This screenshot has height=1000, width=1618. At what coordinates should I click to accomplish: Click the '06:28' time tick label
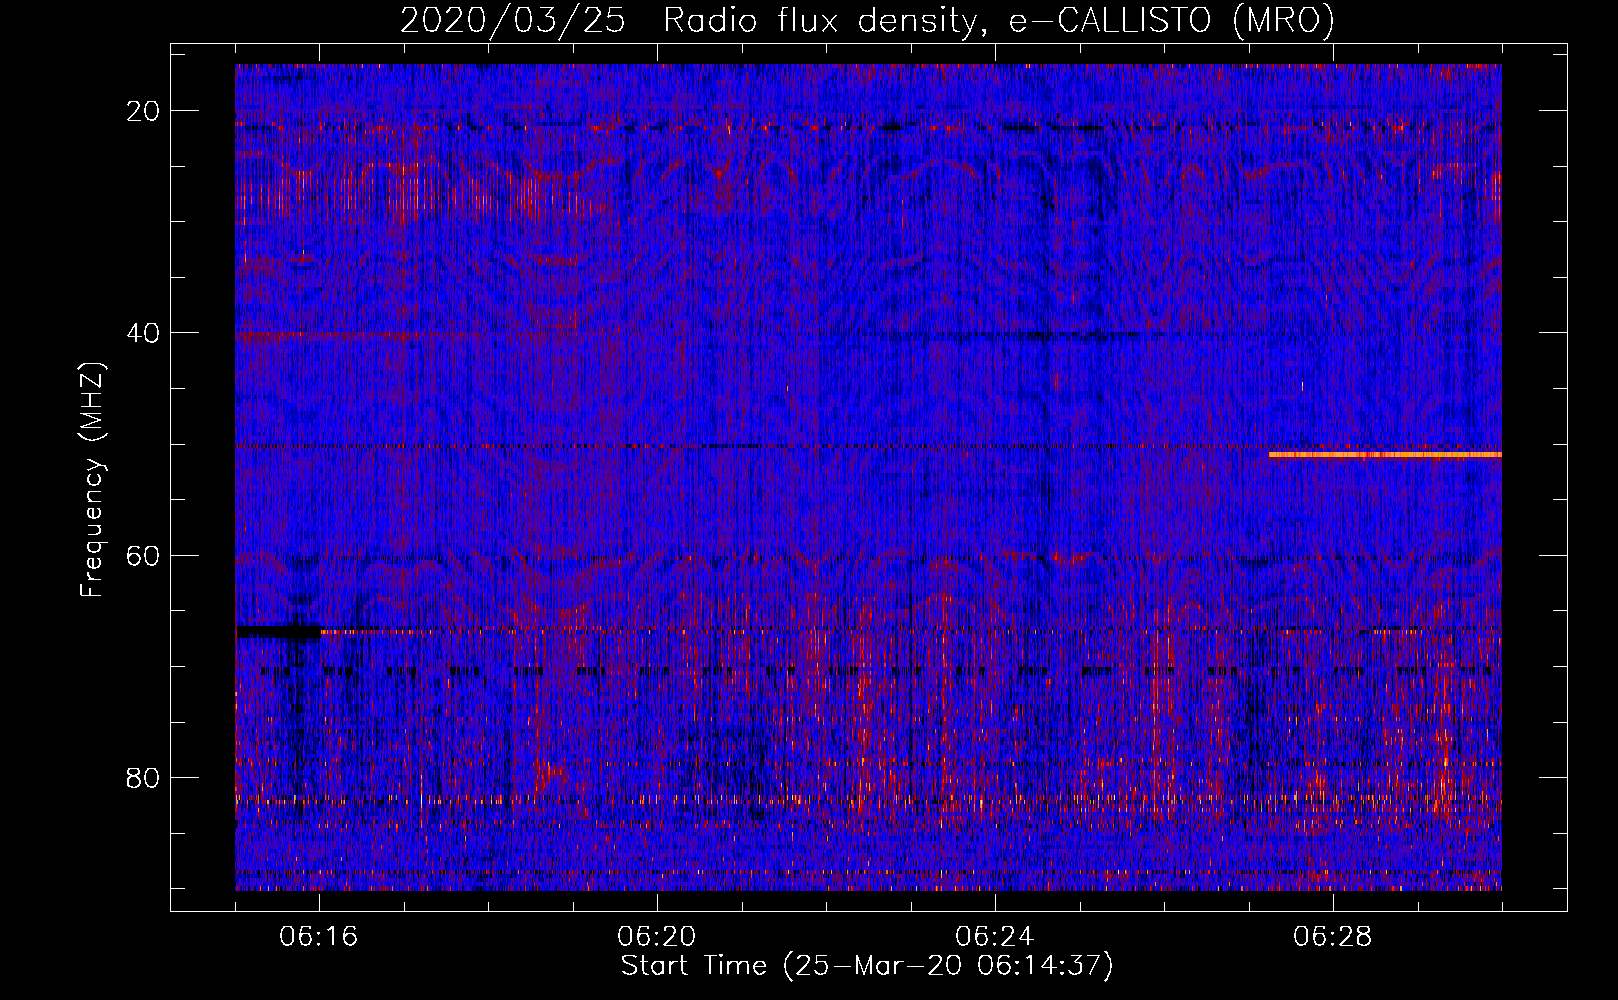coord(1333,937)
